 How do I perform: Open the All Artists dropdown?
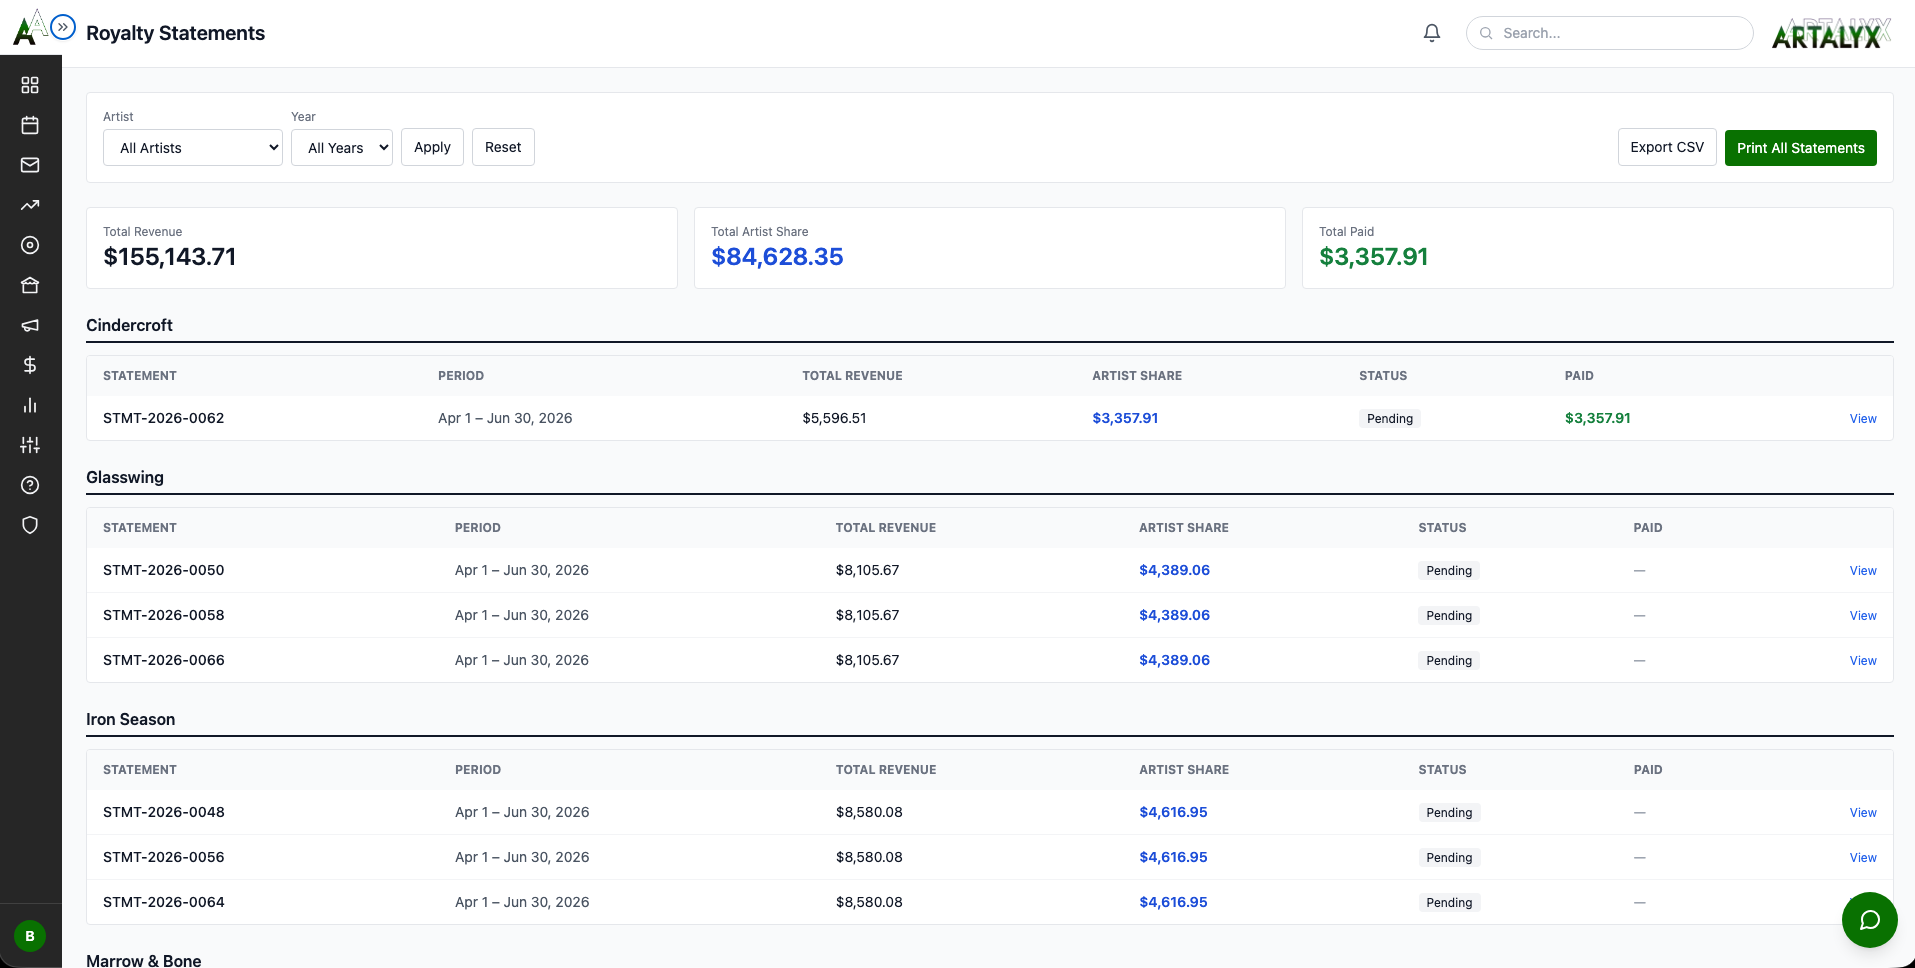coord(193,148)
